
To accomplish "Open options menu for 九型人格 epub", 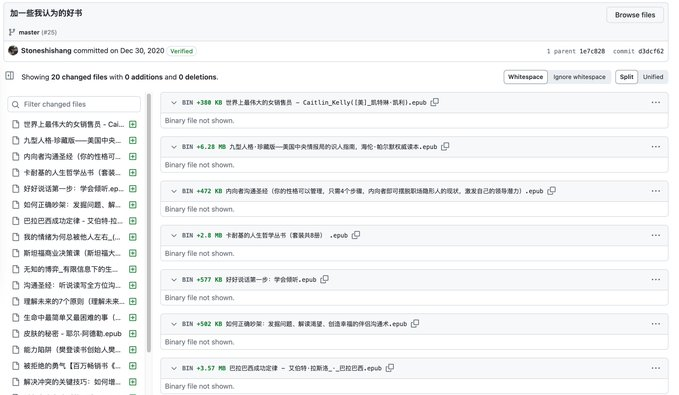I will click(656, 147).
